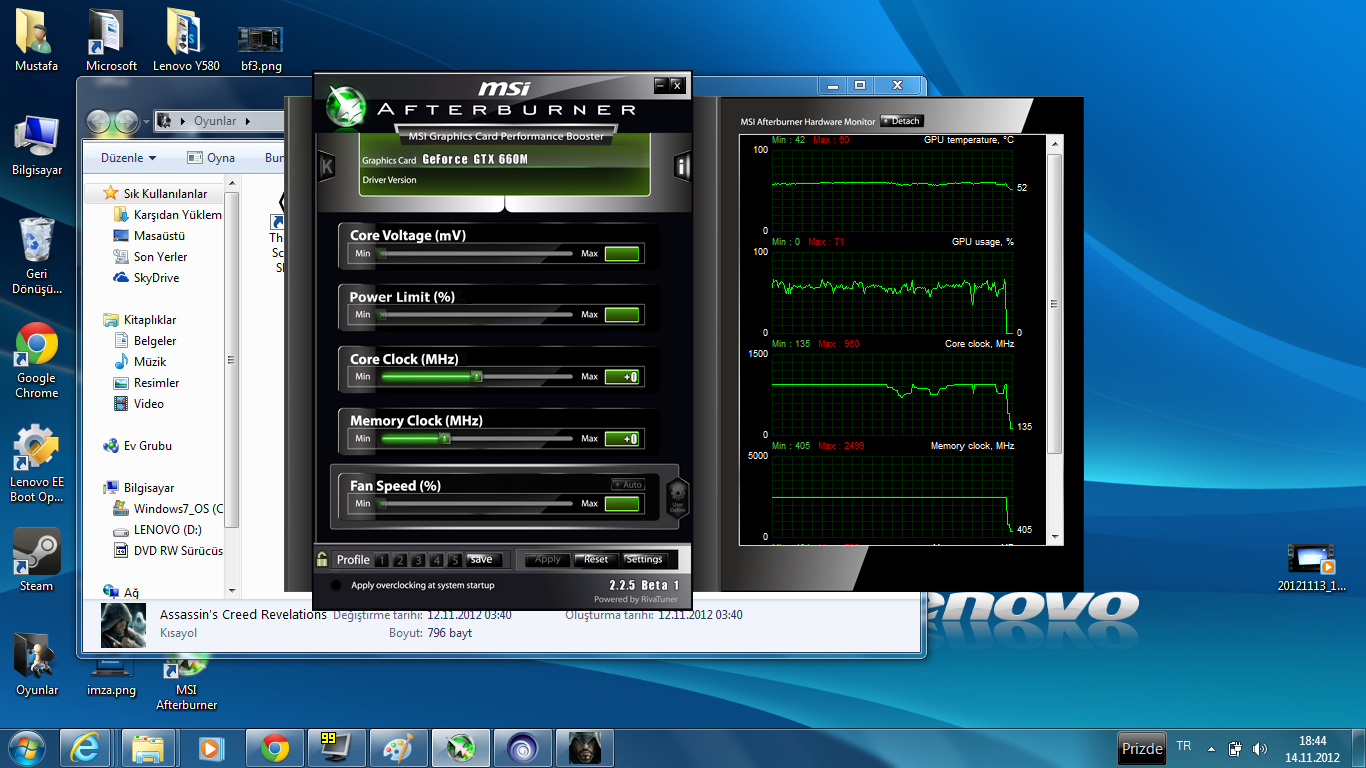Select profile slot 4

pos(438,560)
